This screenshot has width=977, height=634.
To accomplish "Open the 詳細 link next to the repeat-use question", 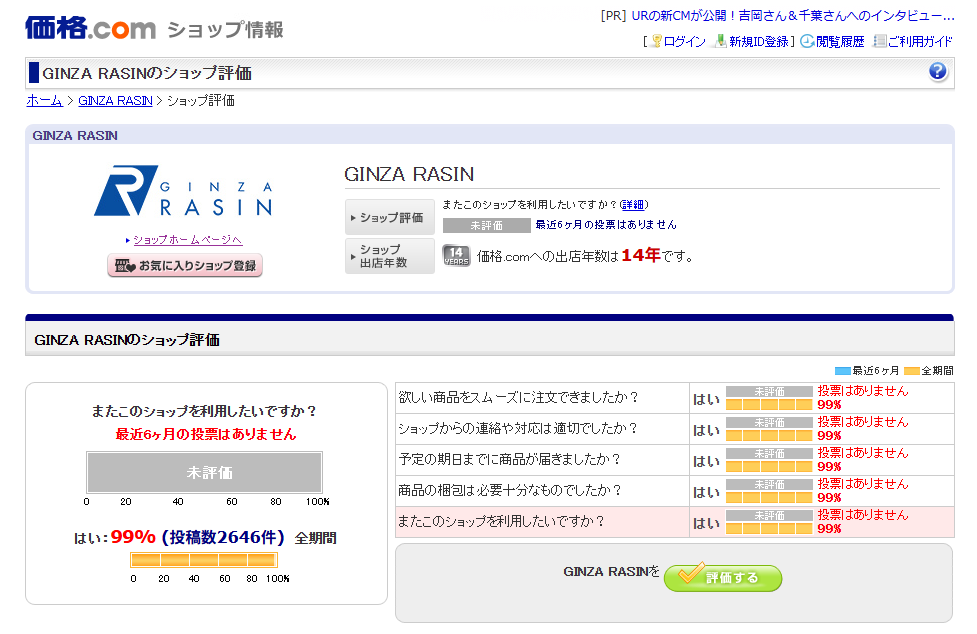I will [633, 205].
